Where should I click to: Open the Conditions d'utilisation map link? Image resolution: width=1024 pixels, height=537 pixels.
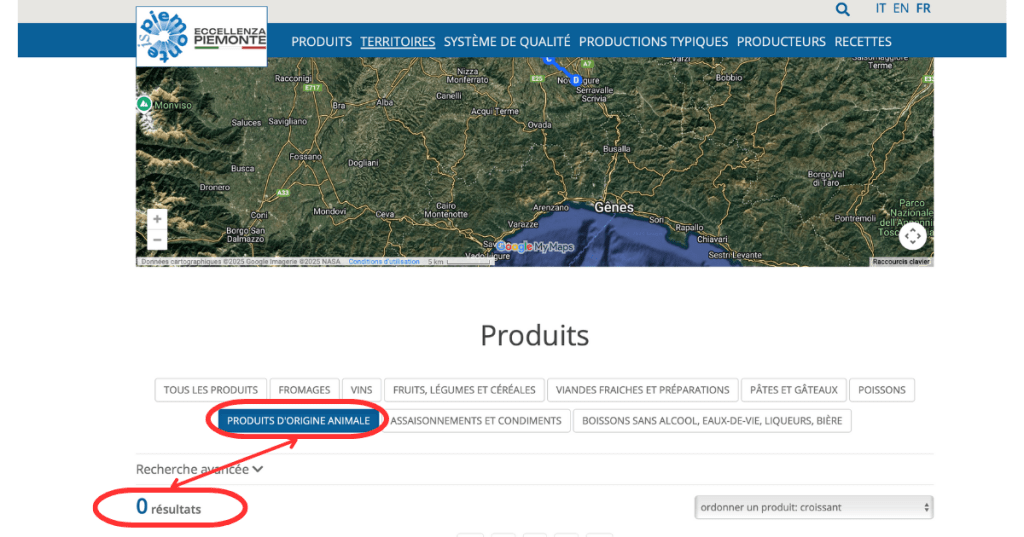pos(384,262)
